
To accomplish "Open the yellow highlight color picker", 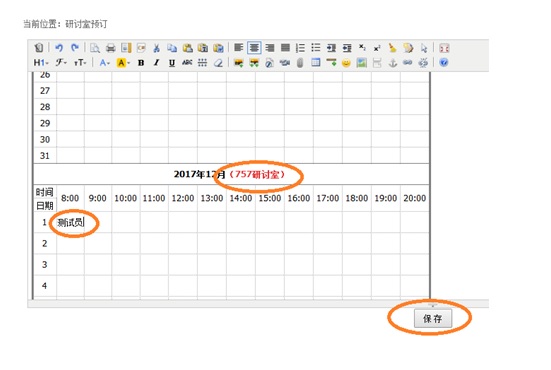I will click(x=123, y=63).
